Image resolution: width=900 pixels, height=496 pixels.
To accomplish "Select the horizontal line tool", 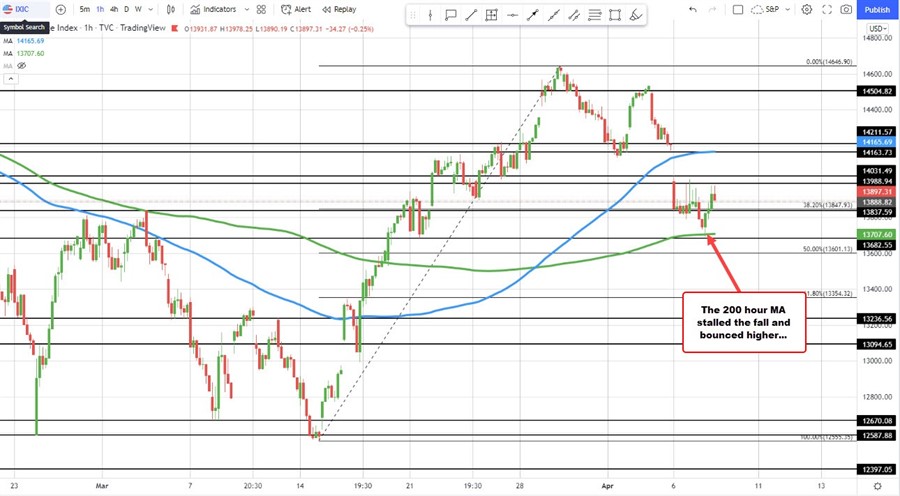I will pyautogui.click(x=513, y=16).
